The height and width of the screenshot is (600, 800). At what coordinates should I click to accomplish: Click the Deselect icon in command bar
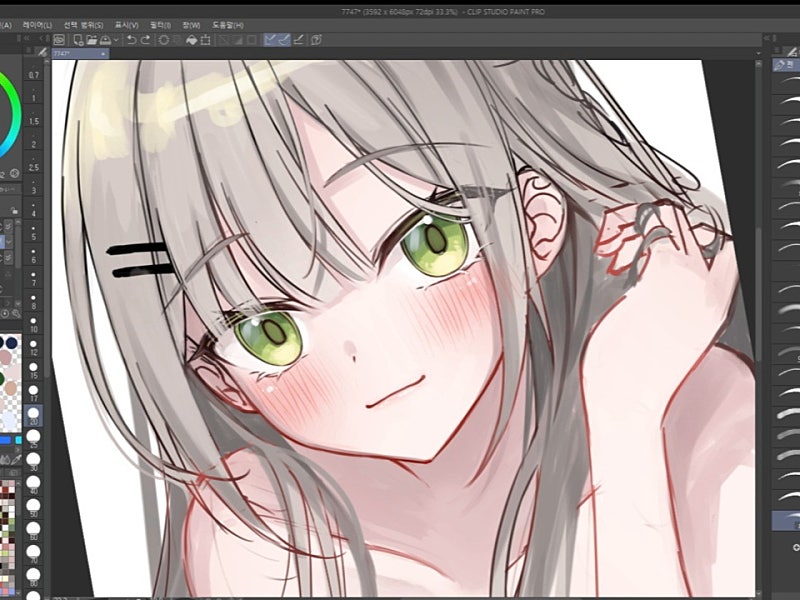(x=223, y=40)
